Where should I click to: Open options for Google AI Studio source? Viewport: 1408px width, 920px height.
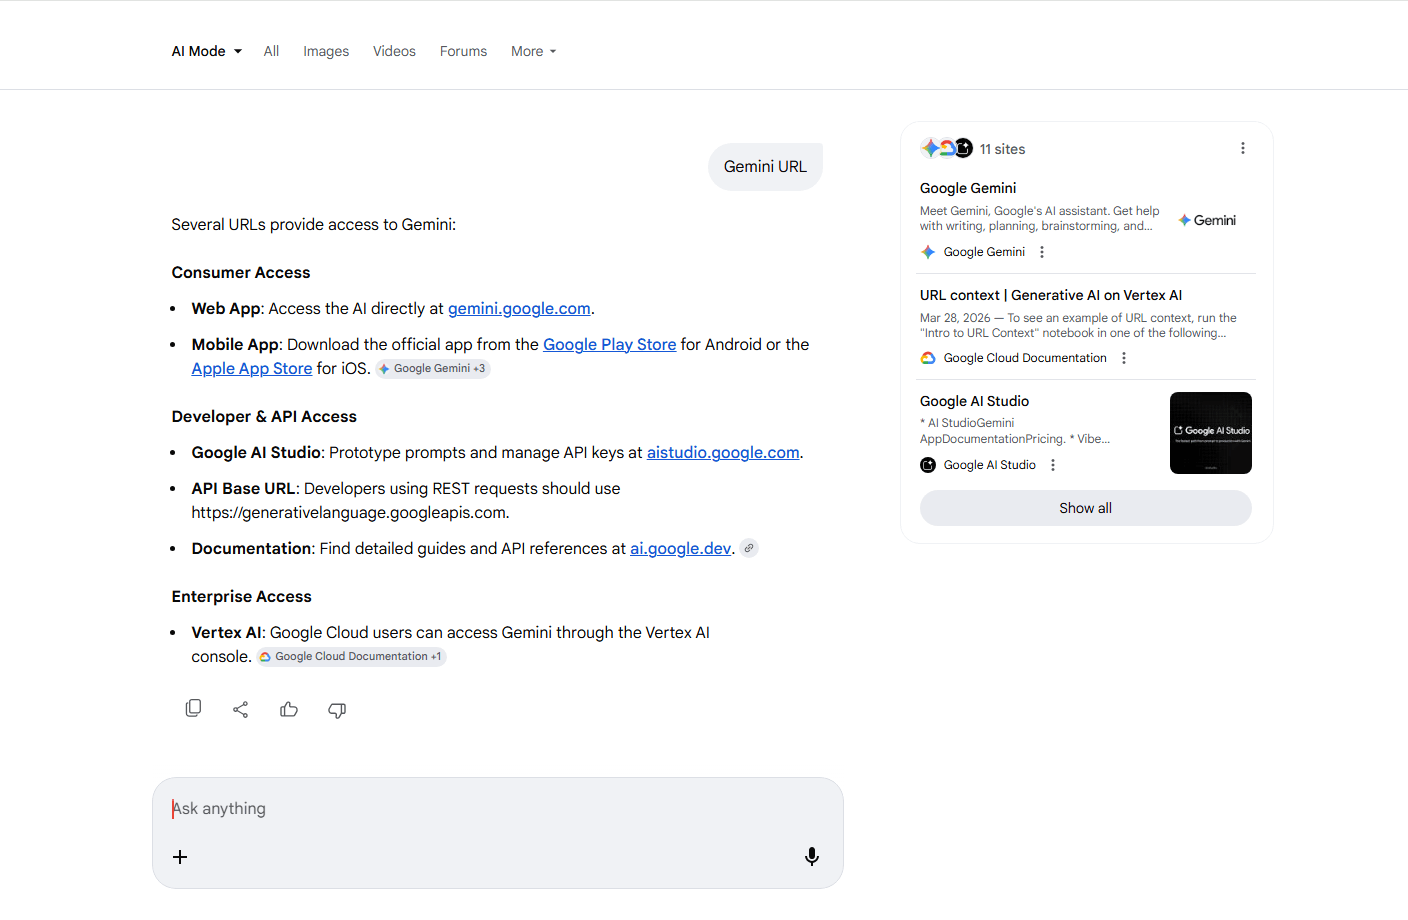[1053, 465]
